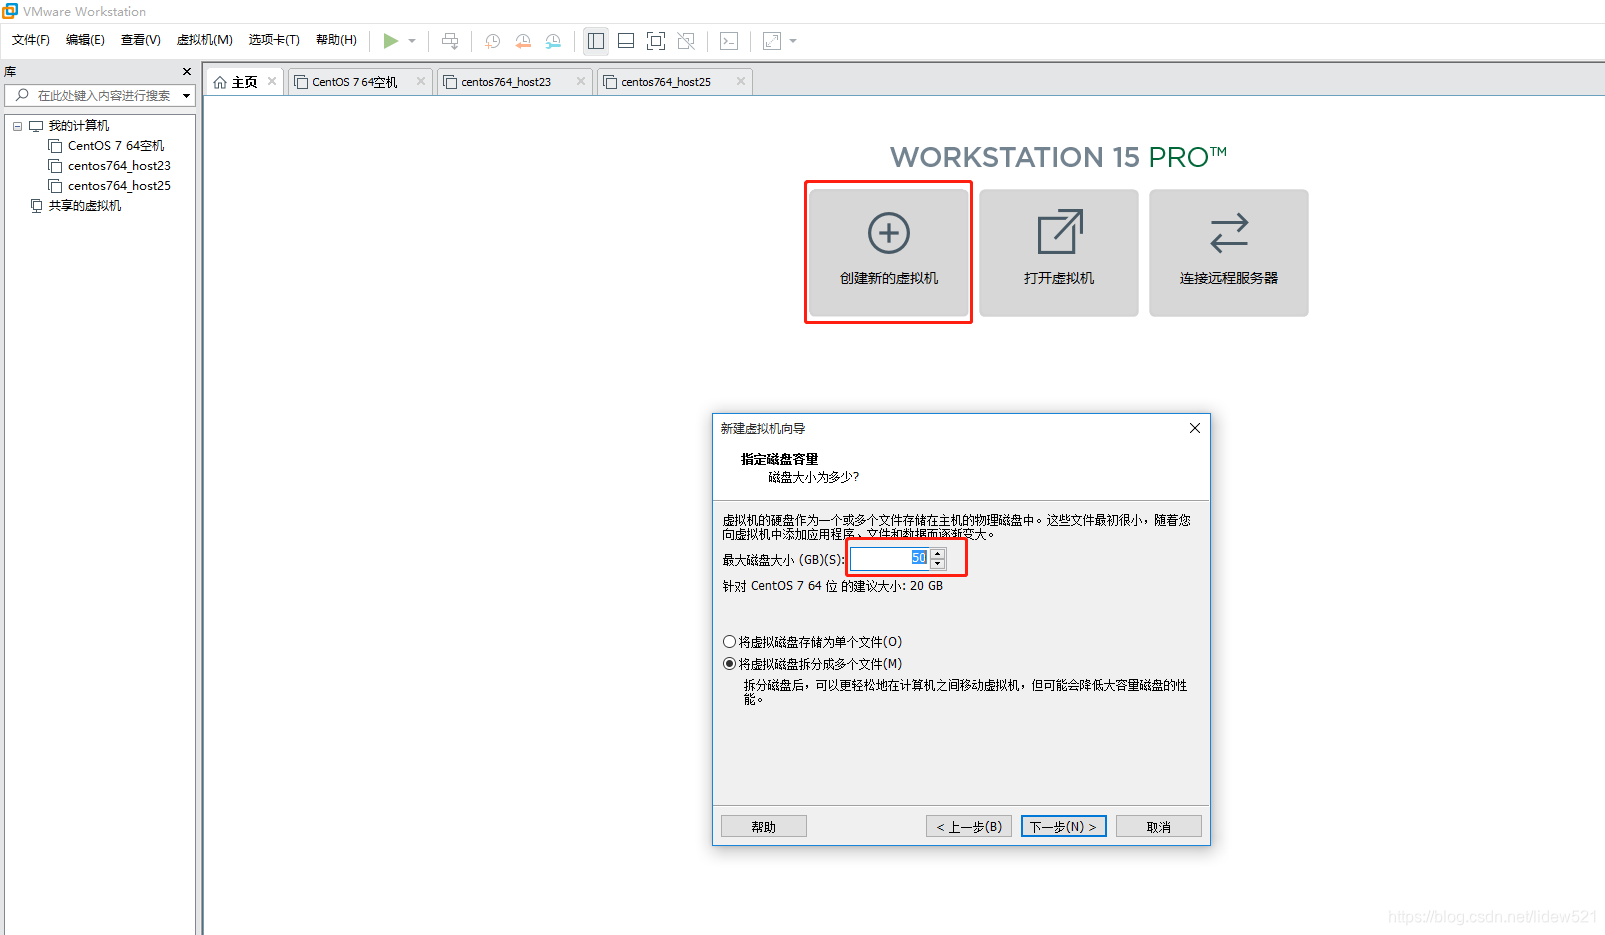Click the 取消 cancel button
The image size is (1605, 935).
click(1158, 827)
